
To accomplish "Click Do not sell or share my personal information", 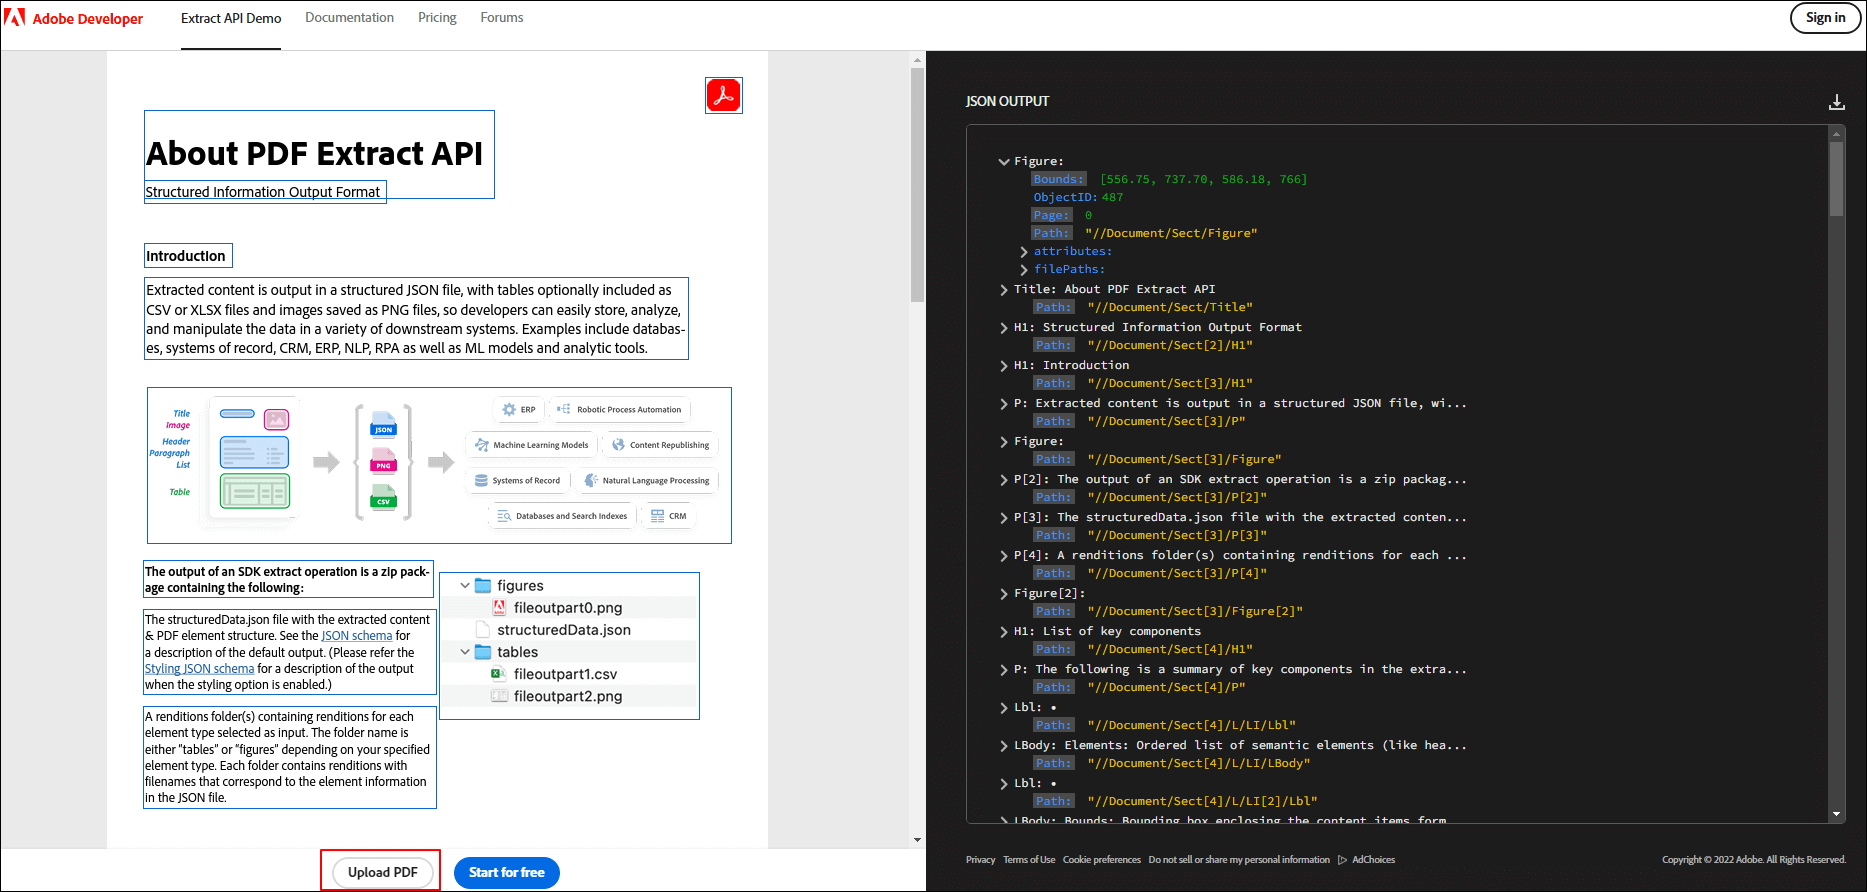I will click(1239, 860).
